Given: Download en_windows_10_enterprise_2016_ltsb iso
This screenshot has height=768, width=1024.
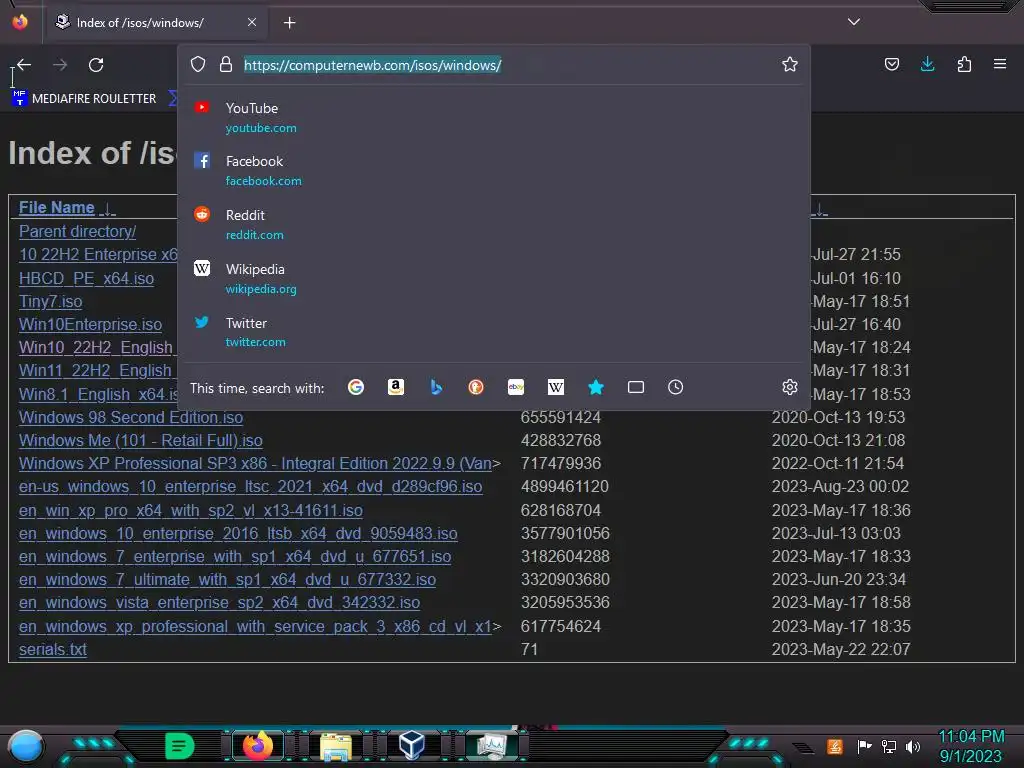Looking at the screenshot, I should click(238, 534).
